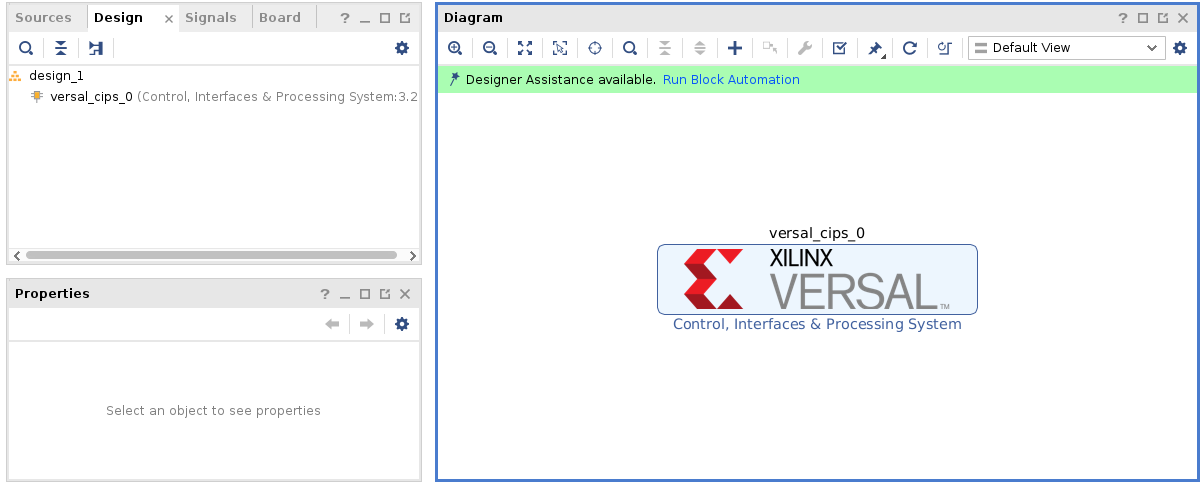The image size is (1204, 488).
Task: Validate the design with the checkmark icon
Action: (840, 48)
